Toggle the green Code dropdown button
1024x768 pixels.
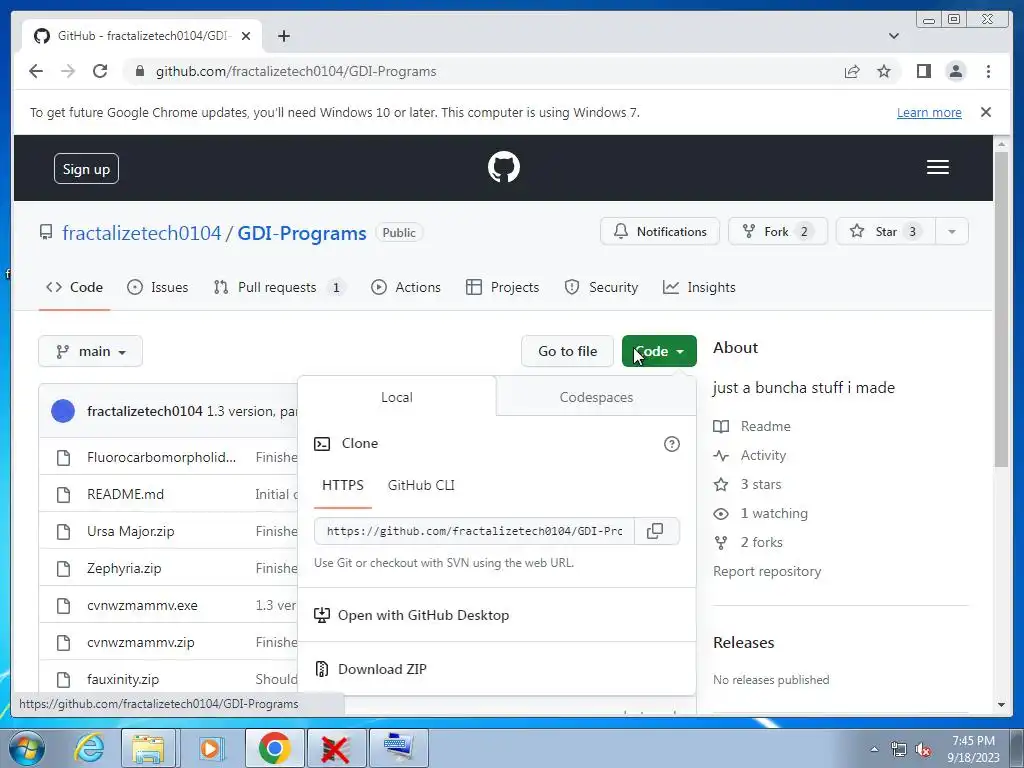click(x=659, y=351)
